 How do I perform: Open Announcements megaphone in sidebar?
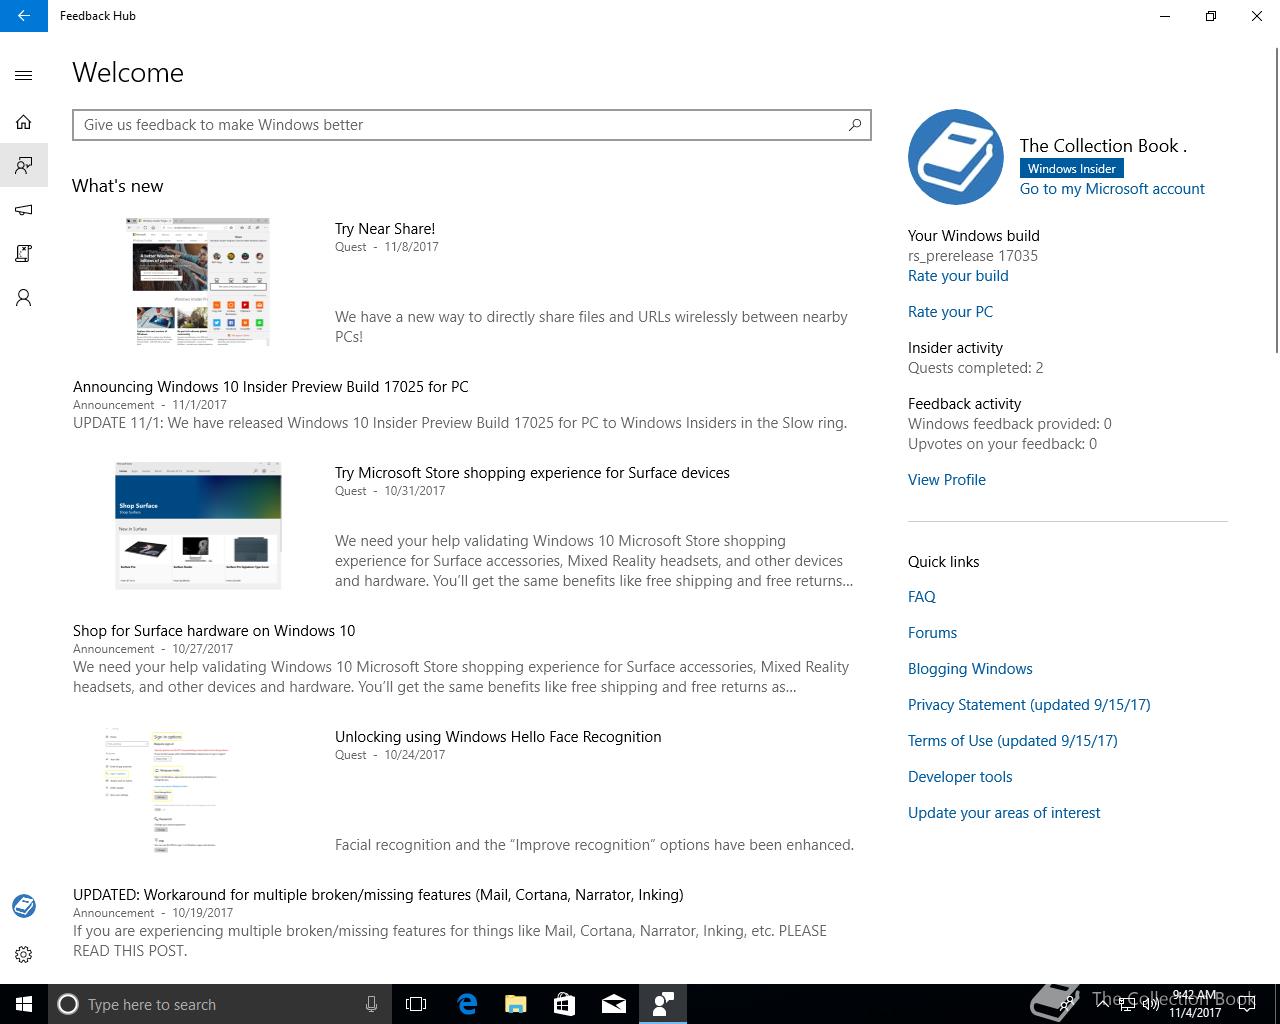click(24, 210)
